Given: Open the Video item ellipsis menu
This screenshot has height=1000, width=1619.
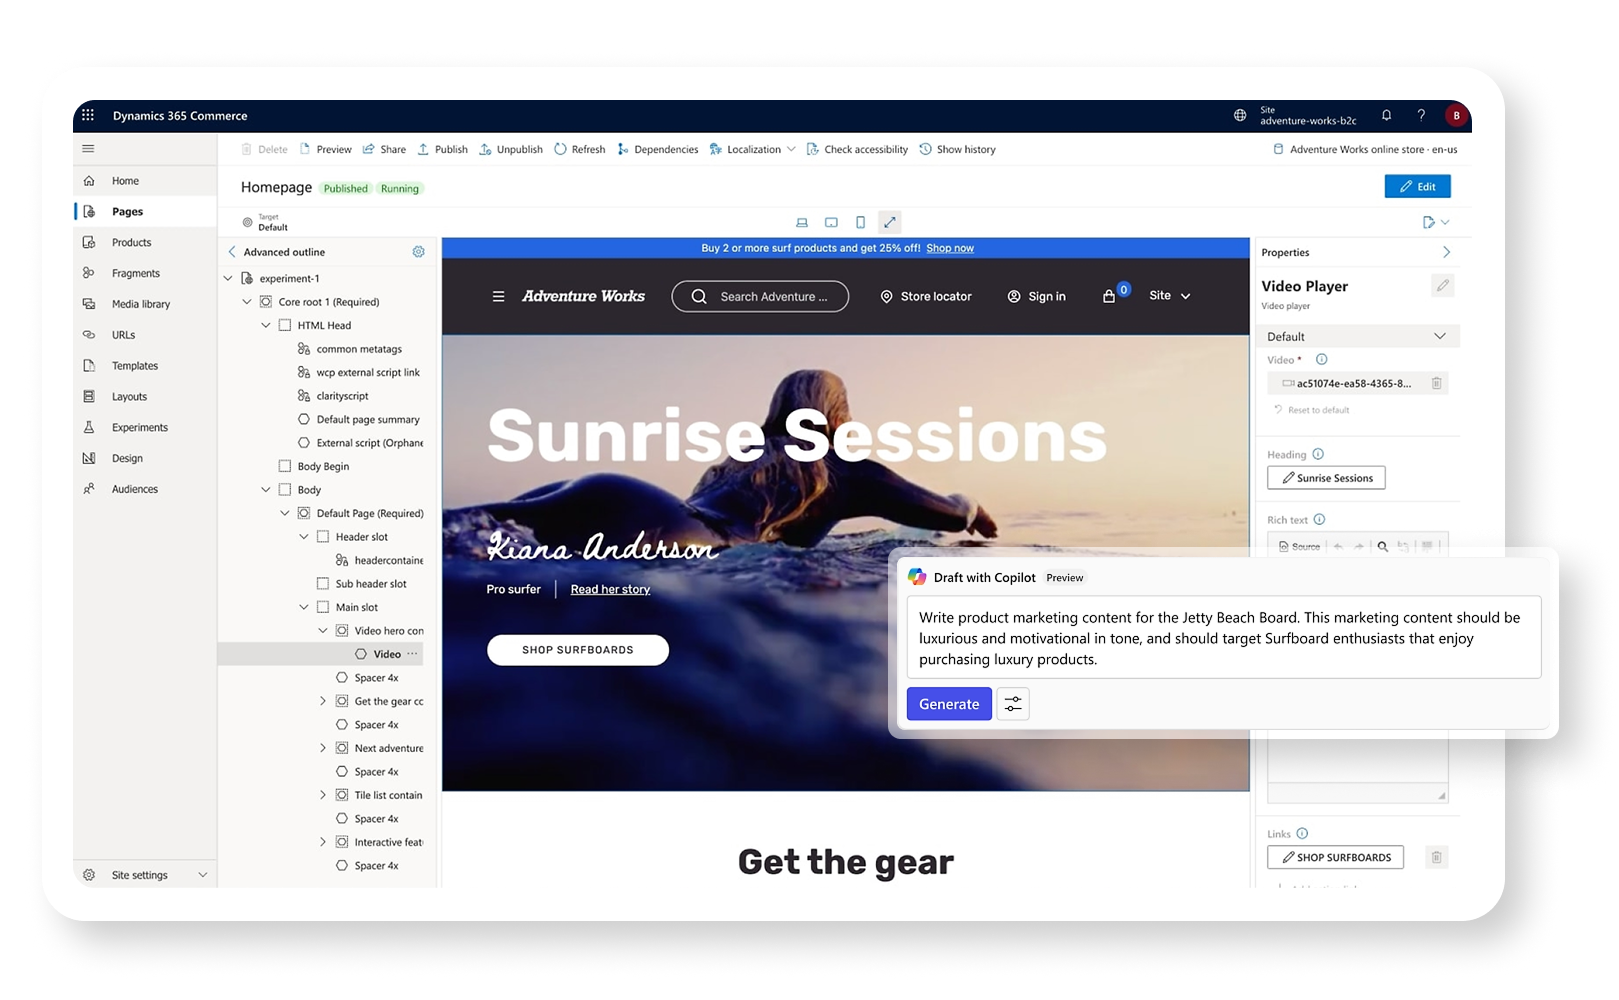Looking at the screenshot, I should [x=412, y=654].
